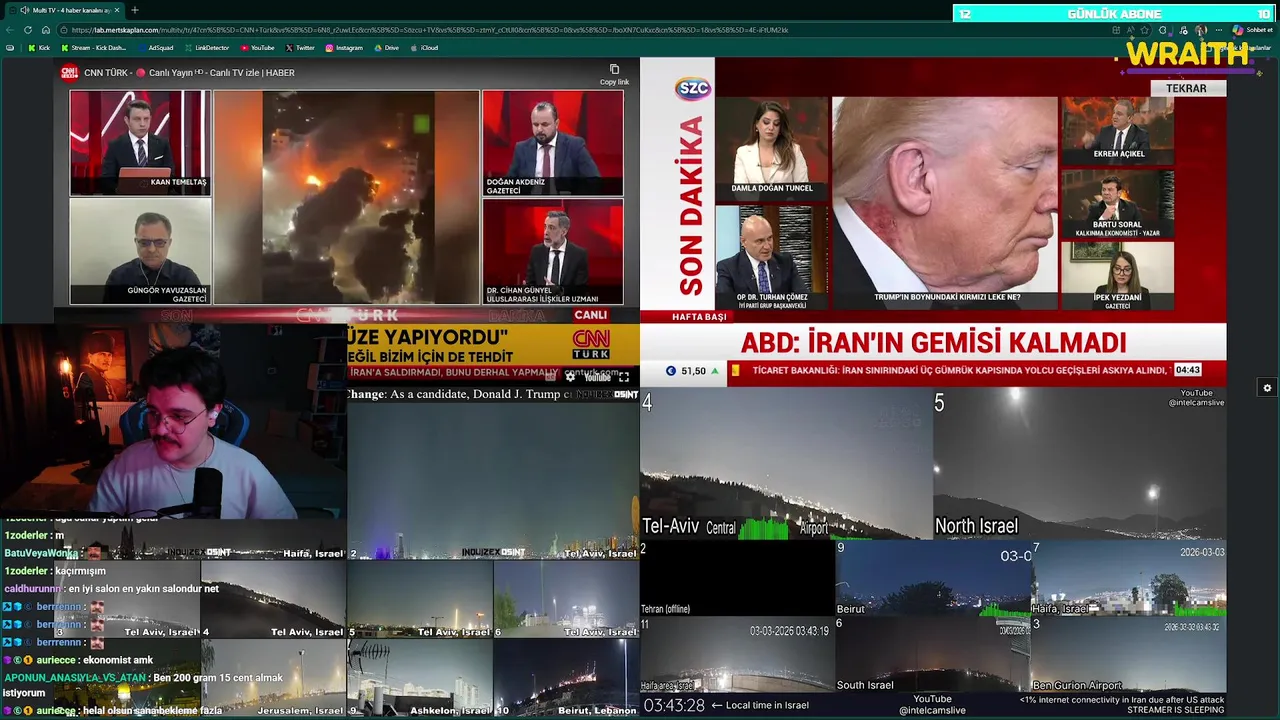The image size is (1280, 720).
Task: Open the iCloud bookmark
Action: tap(424, 48)
